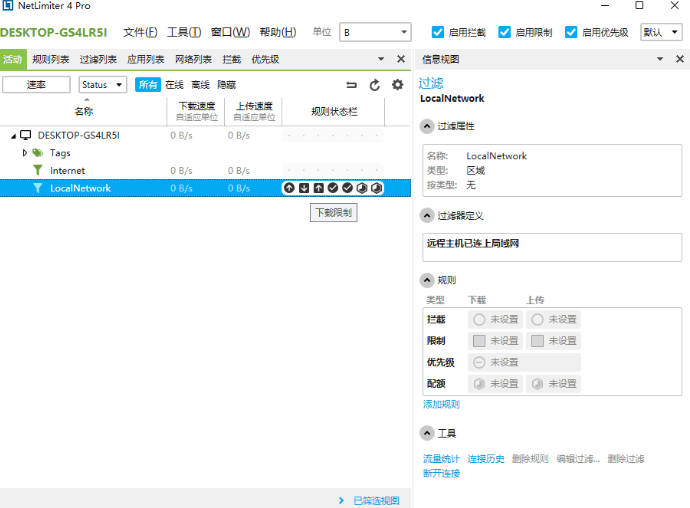Click the first checkmark blocker icon in LocalNetwork row
The image size is (690, 508).
tap(333, 188)
